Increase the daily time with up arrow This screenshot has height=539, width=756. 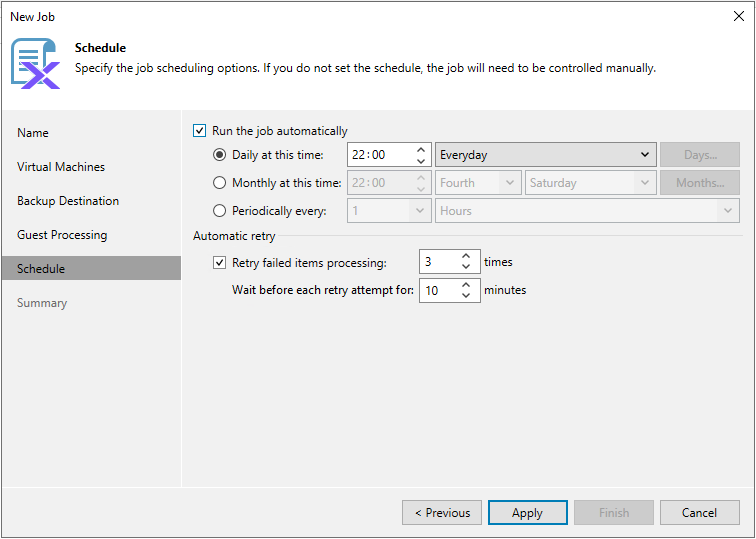tap(421, 149)
